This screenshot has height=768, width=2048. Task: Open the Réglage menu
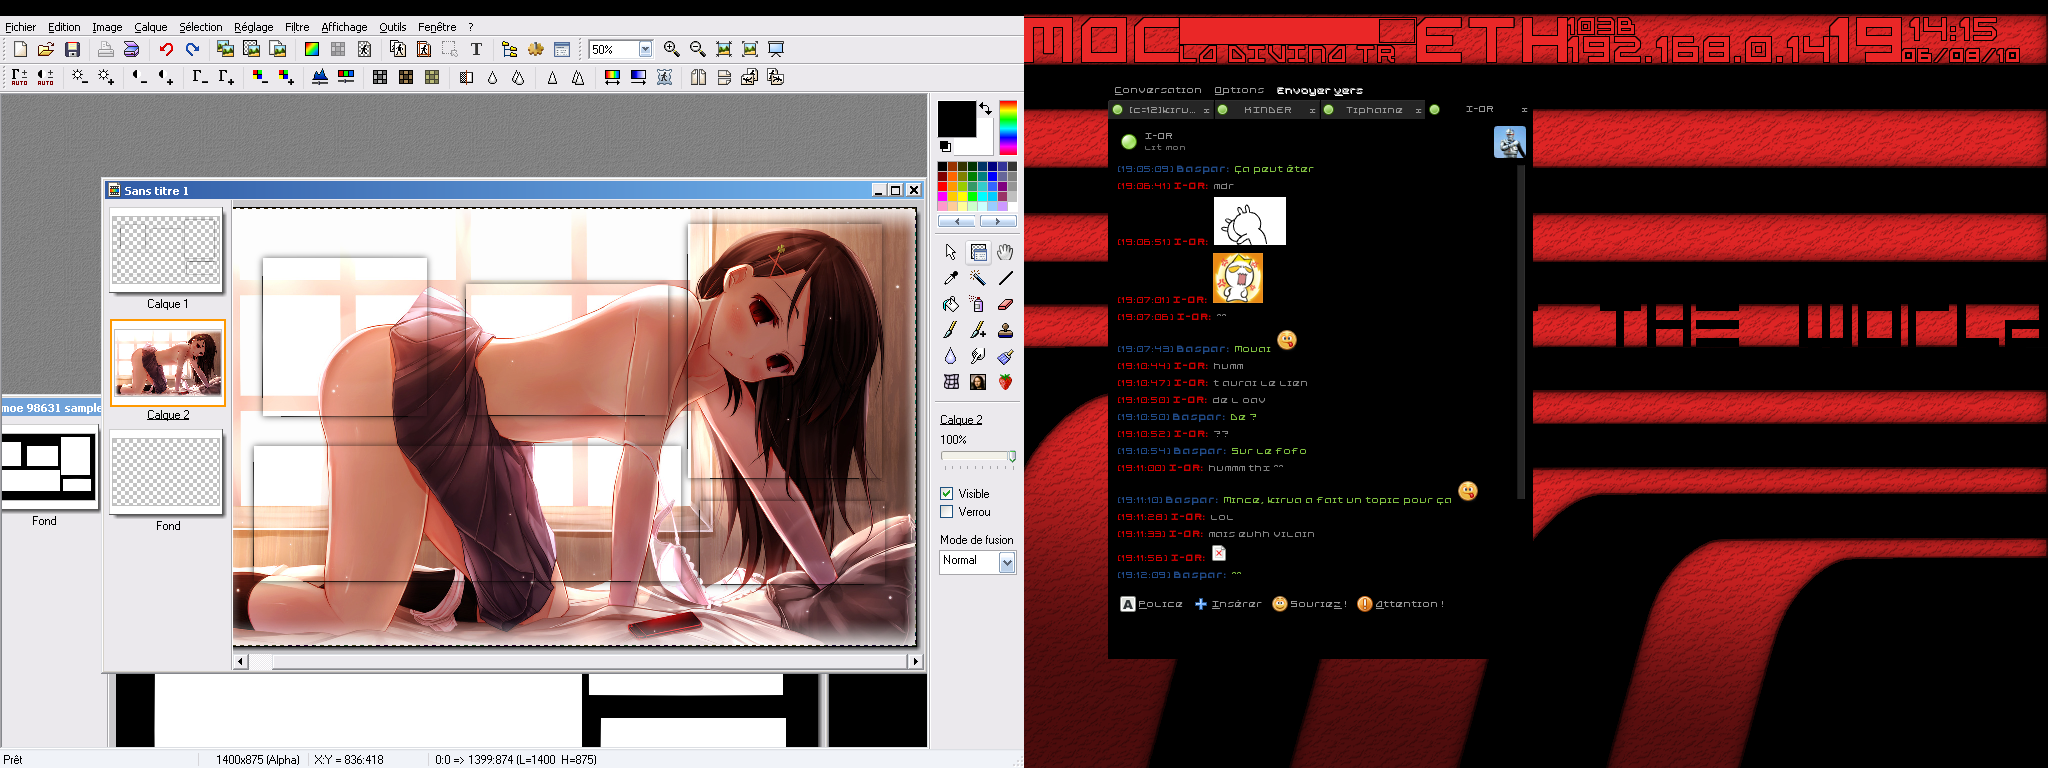tap(253, 27)
